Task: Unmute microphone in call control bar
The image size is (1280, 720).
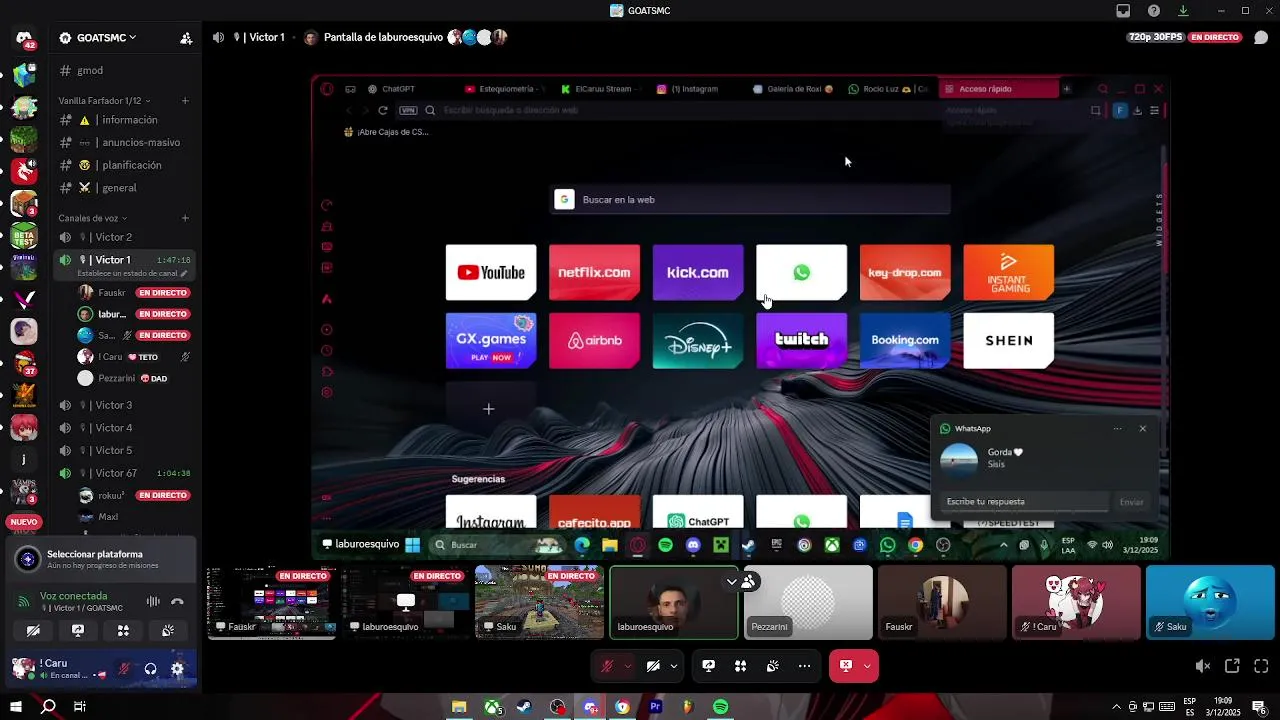Action: click(606, 666)
